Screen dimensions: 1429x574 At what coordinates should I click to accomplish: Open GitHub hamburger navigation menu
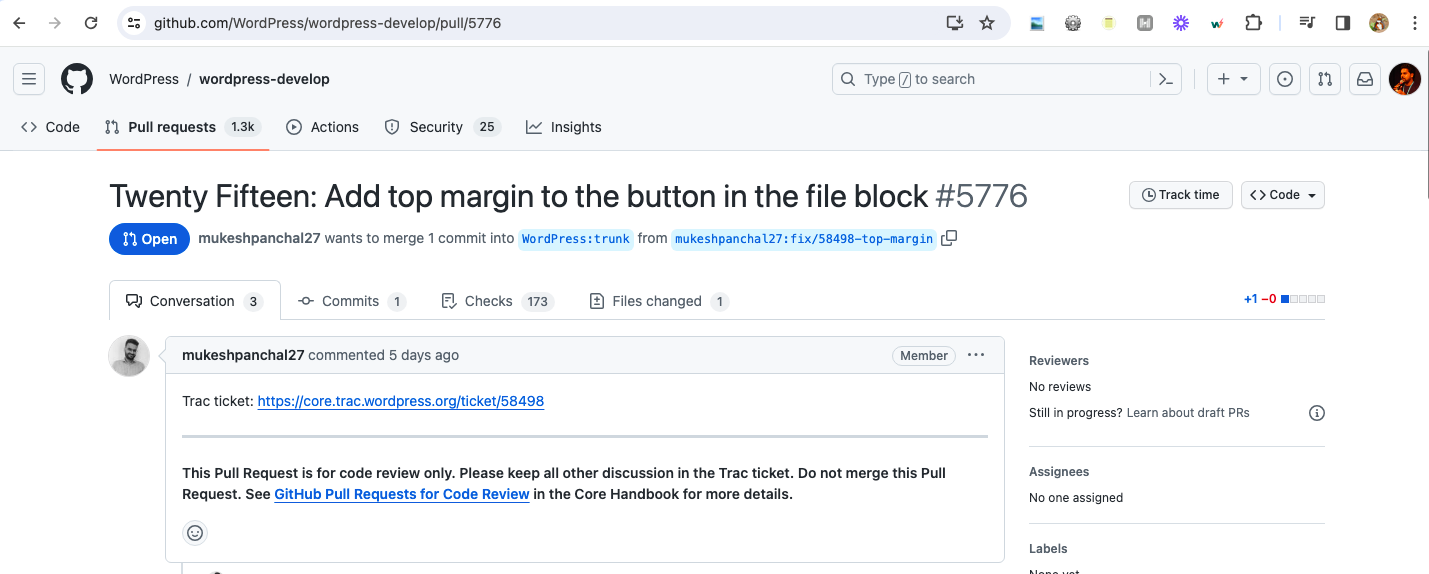[29, 79]
